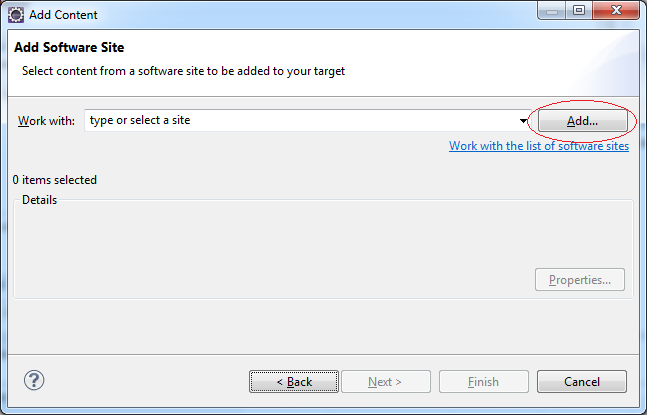
Task: Expand the Work with site dropdown arrow
Action: point(523,121)
